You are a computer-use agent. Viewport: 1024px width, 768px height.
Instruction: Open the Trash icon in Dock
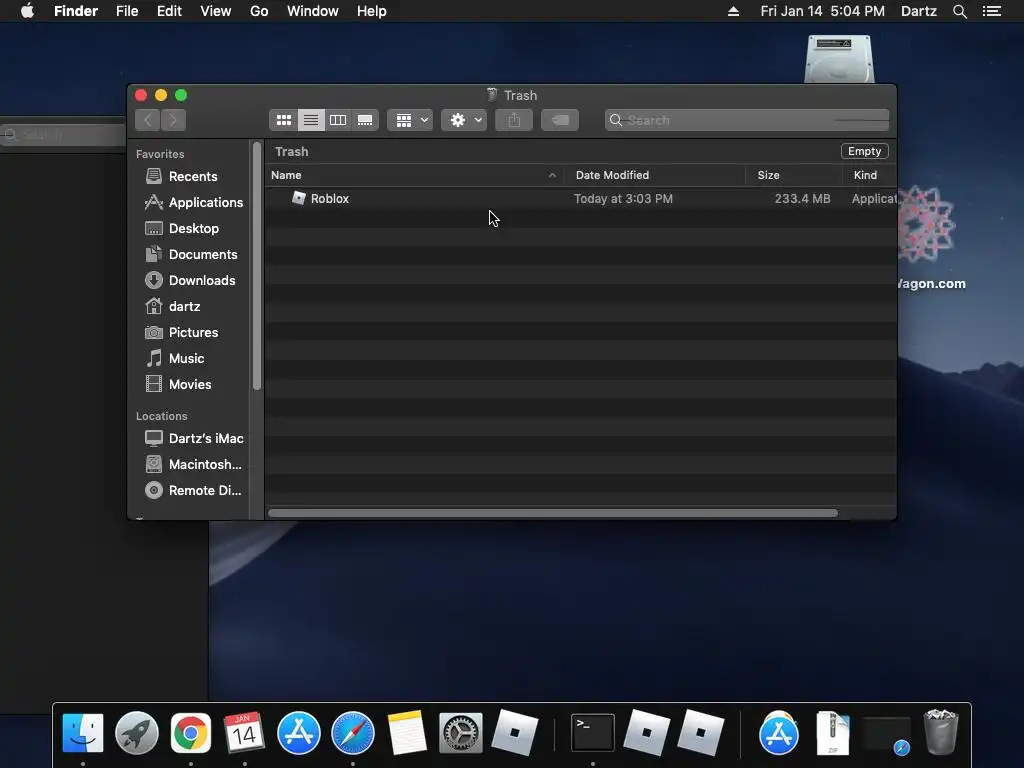[940, 731]
